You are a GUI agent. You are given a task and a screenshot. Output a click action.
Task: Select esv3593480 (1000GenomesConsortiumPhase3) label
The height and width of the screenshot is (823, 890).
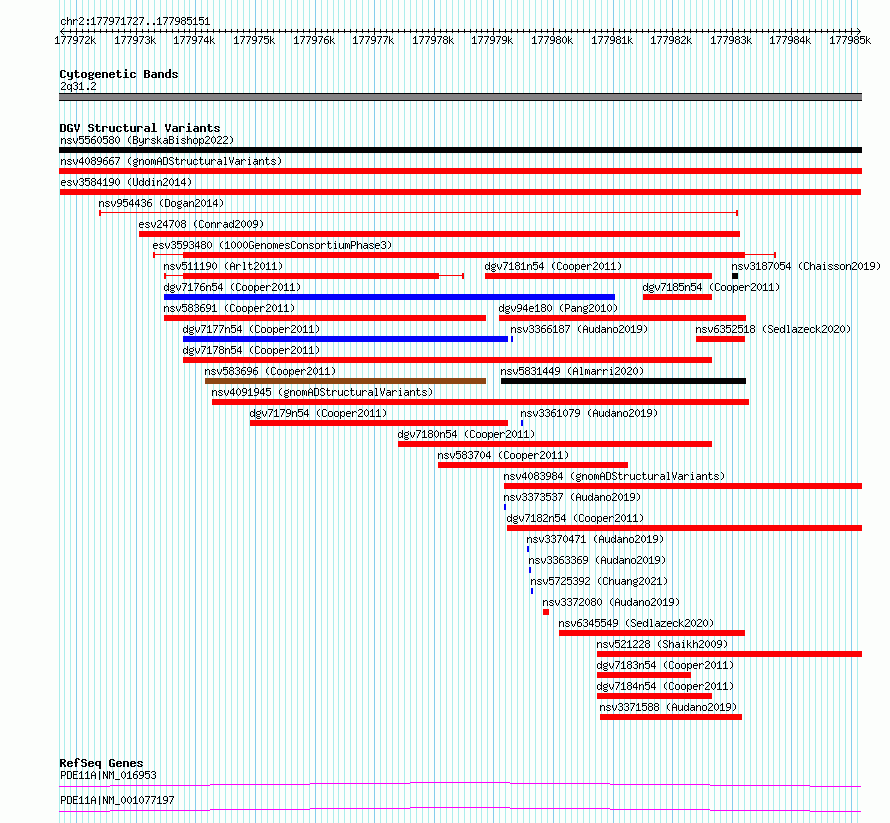pos(272,245)
